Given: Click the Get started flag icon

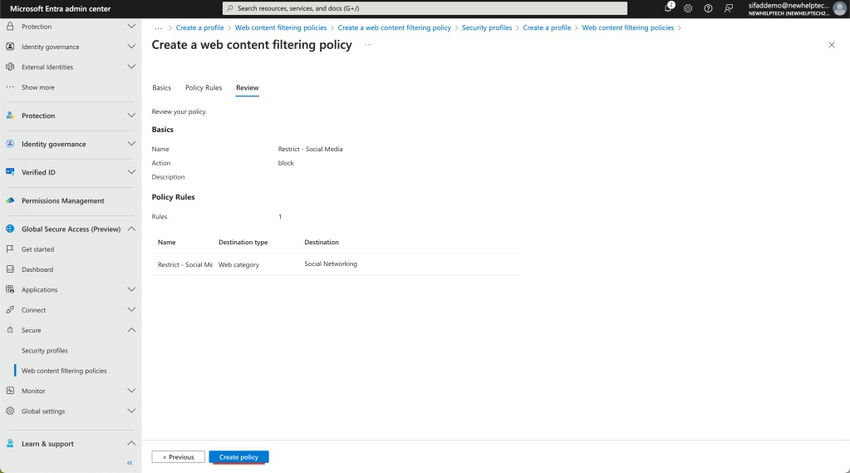Looking at the screenshot, I should pos(10,249).
